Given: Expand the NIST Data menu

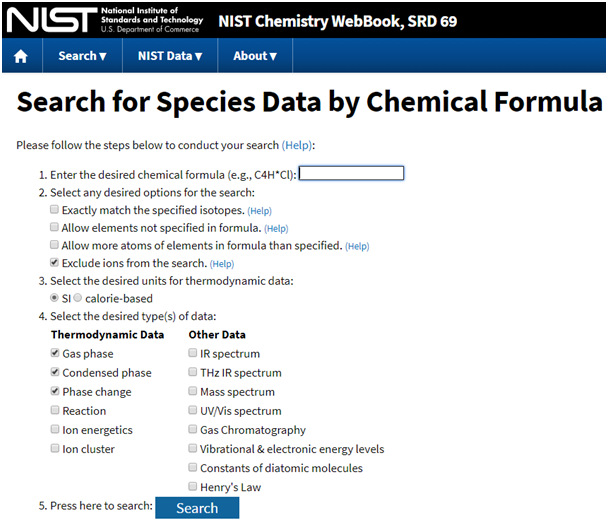Looking at the screenshot, I should pyautogui.click(x=170, y=56).
